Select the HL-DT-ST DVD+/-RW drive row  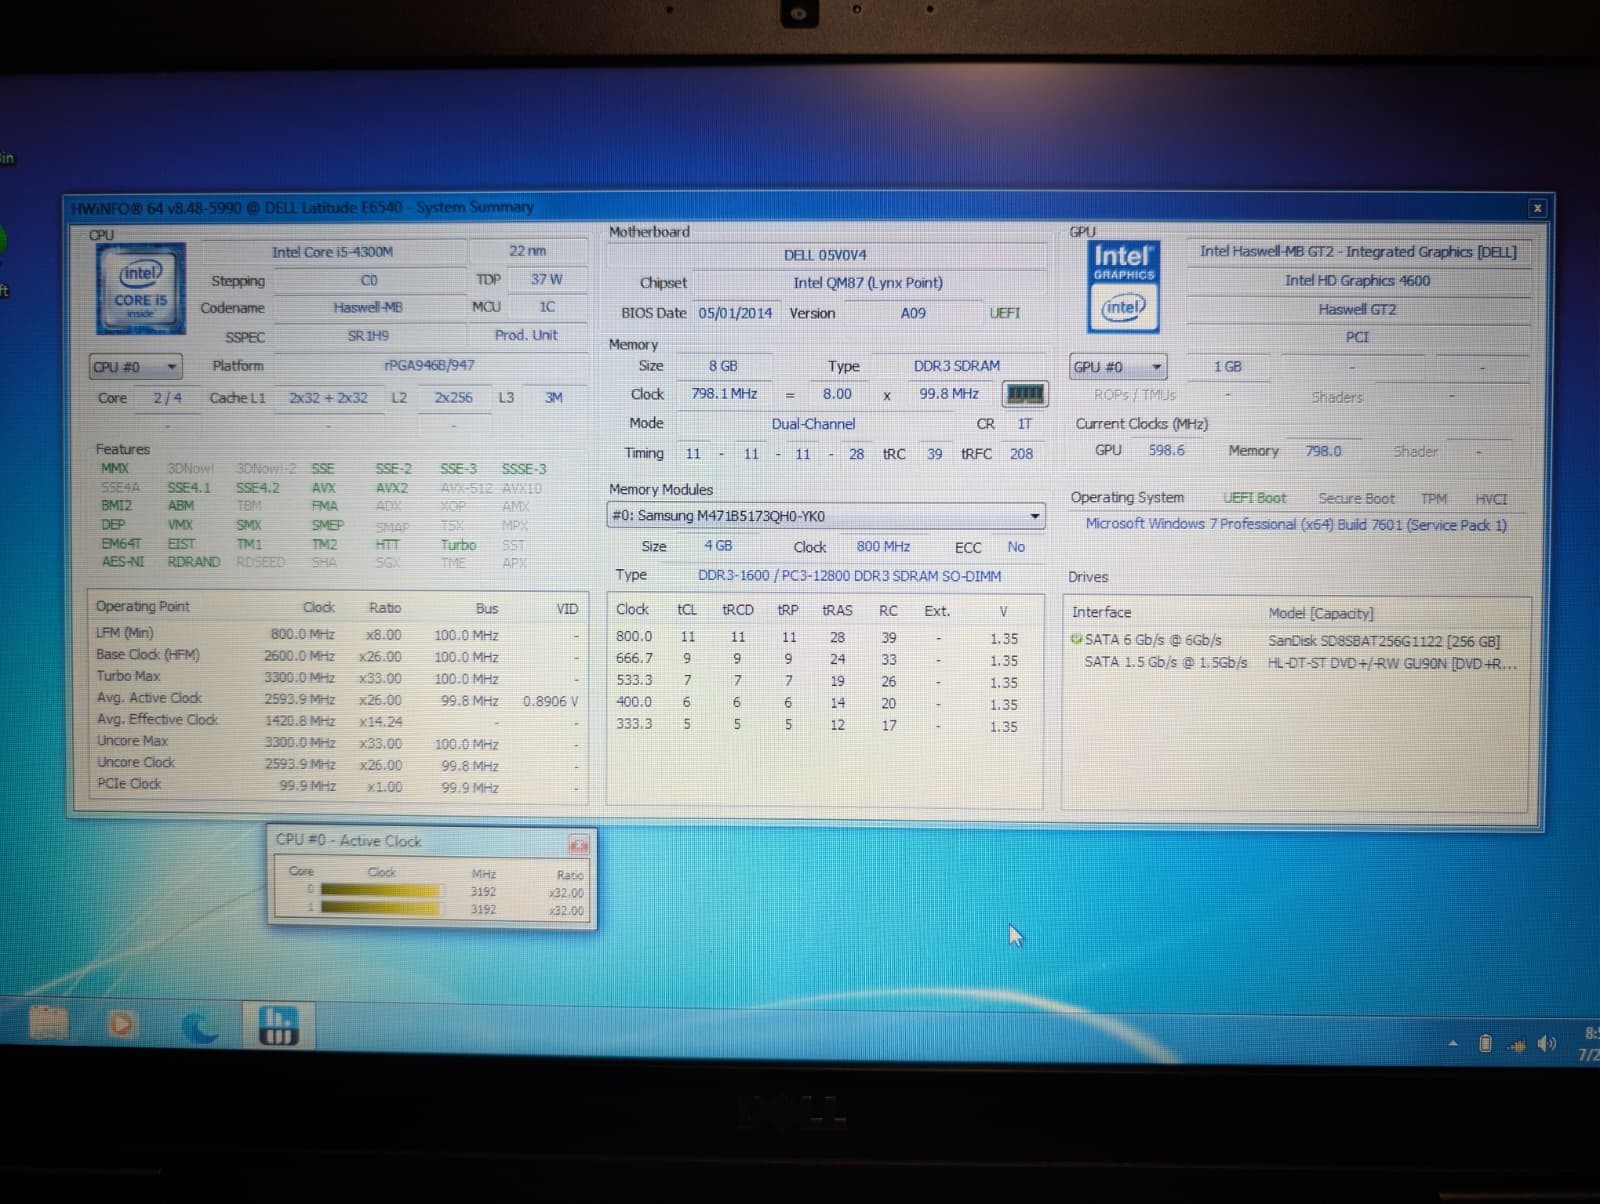1296,663
